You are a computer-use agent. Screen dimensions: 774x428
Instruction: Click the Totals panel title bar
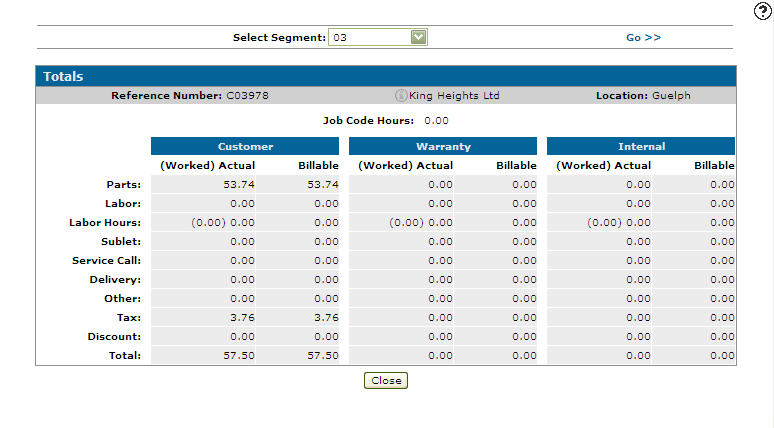tap(385, 76)
